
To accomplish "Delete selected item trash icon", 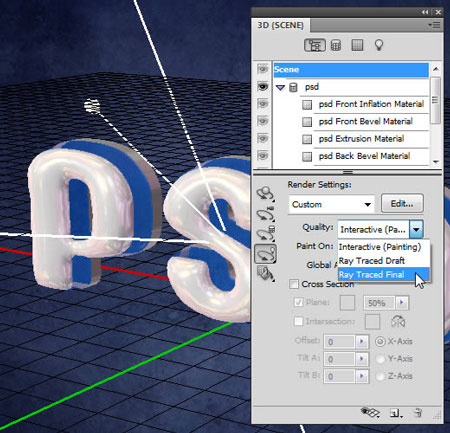I will (418, 413).
